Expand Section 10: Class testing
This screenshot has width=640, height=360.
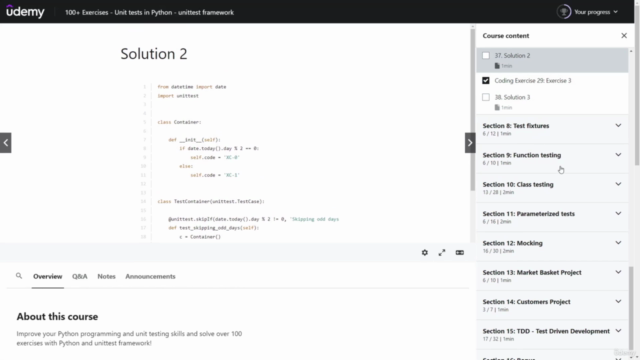coord(552,188)
